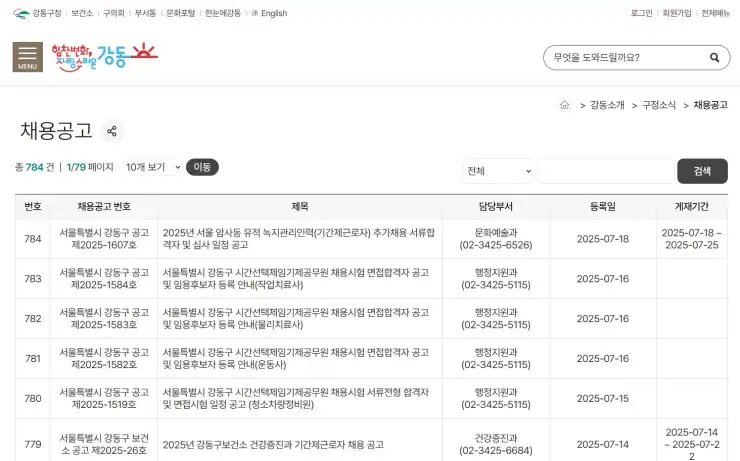The height and width of the screenshot is (461, 740).
Task: Open the 전체메뉴 link
Action: (715, 13)
